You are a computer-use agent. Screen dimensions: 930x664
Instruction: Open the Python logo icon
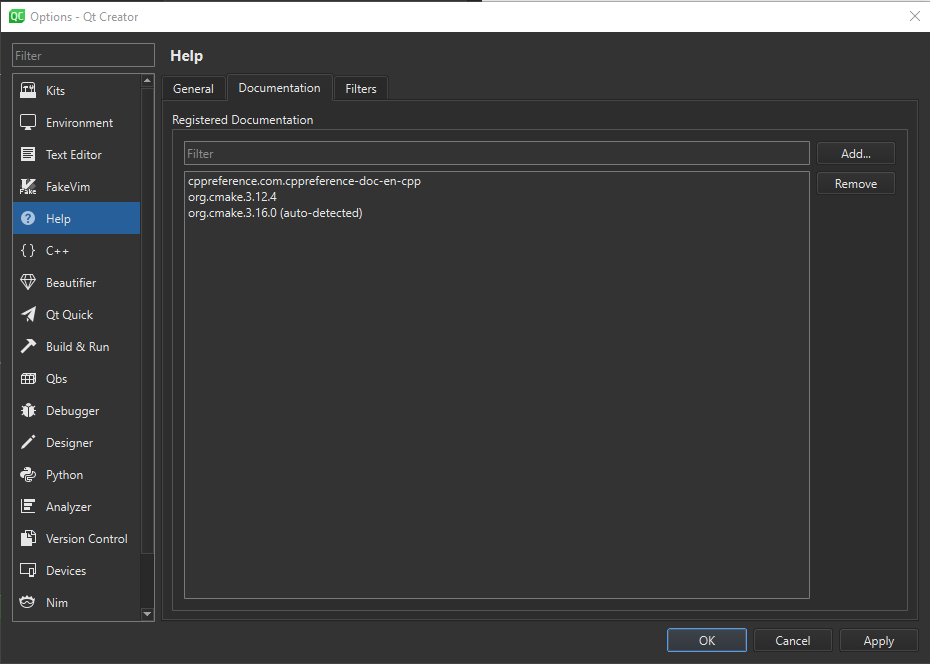click(x=28, y=474)
